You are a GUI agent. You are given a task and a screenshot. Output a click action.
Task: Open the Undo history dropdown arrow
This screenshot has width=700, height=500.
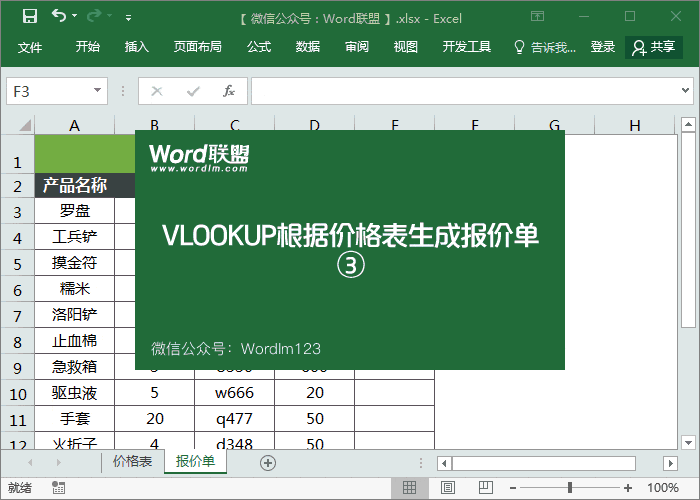pos(75,16)
